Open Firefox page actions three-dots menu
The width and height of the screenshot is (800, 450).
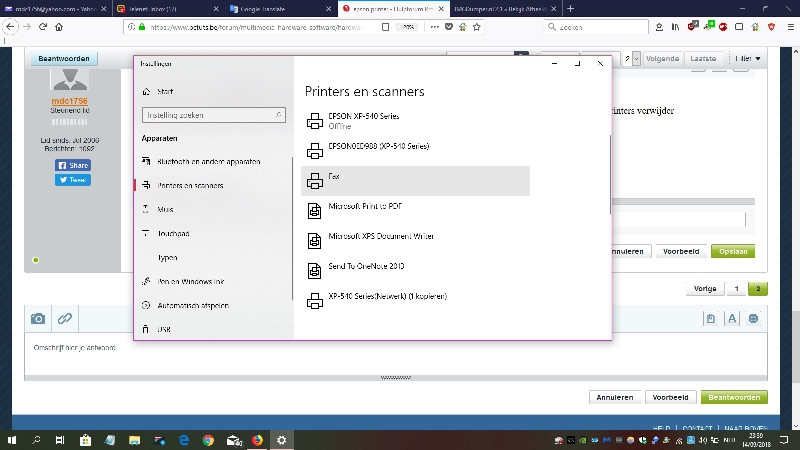click(x=434, y=27)
